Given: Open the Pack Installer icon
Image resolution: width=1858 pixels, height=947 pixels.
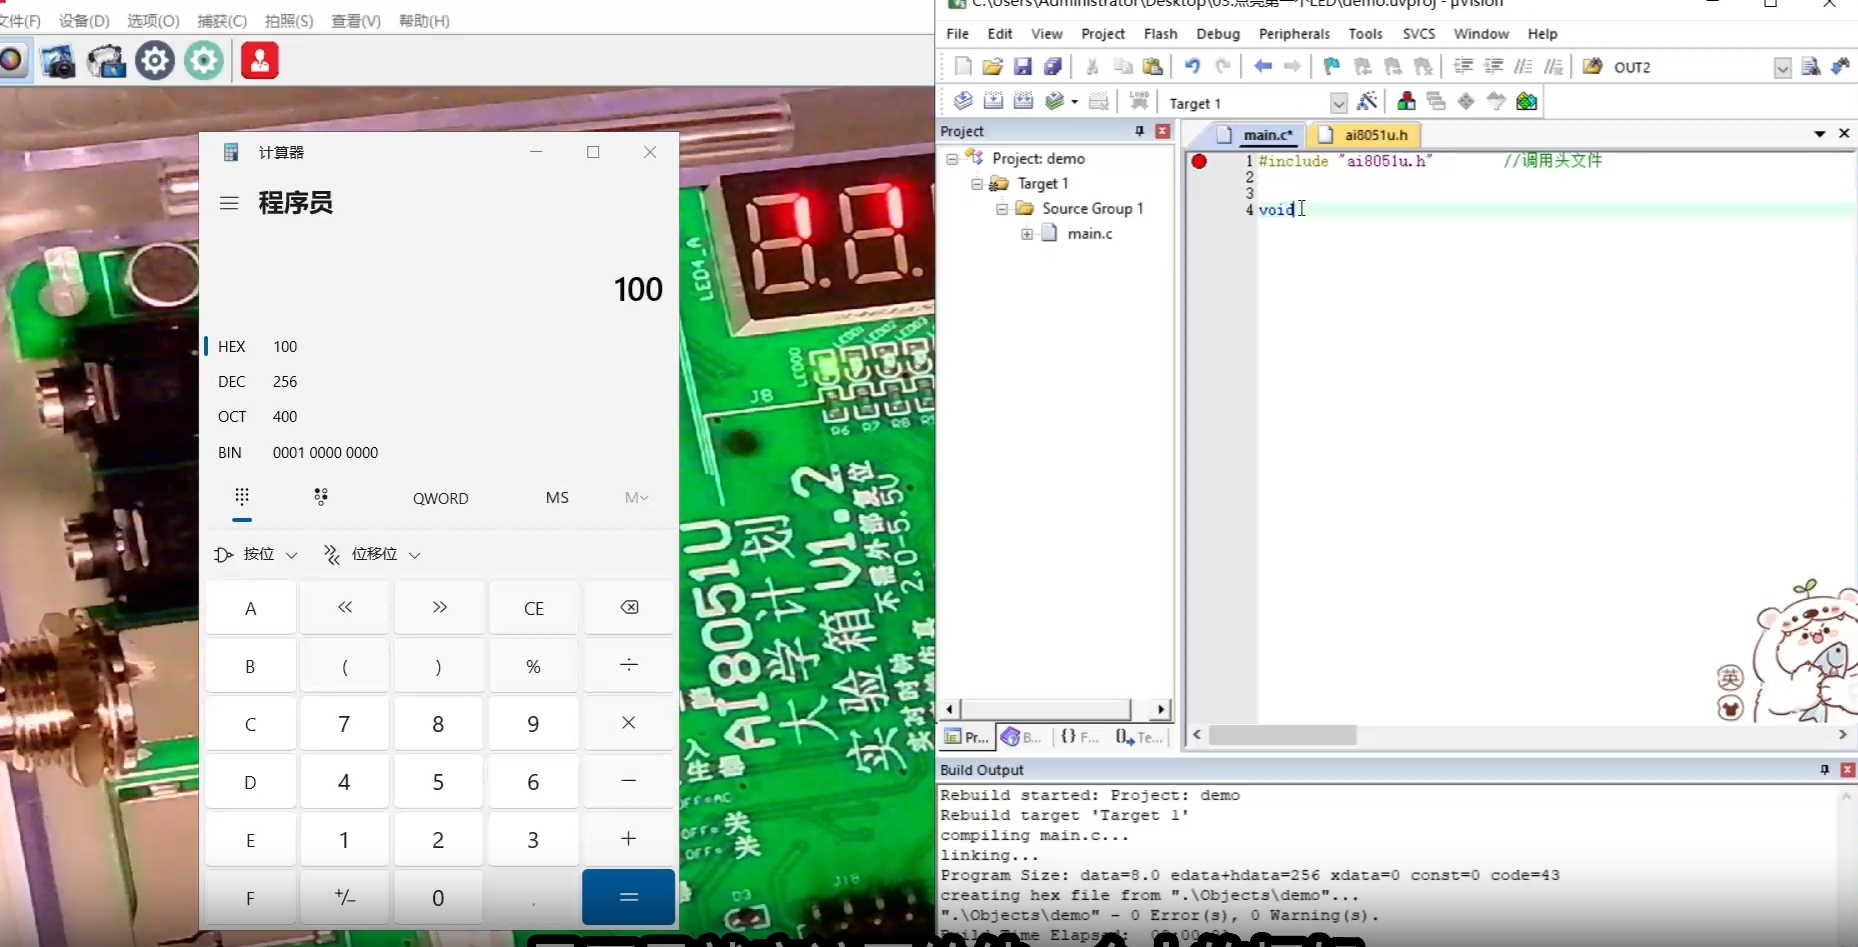Looking at the screenshot, I should pyautogui.click(x=1526, y=101).
